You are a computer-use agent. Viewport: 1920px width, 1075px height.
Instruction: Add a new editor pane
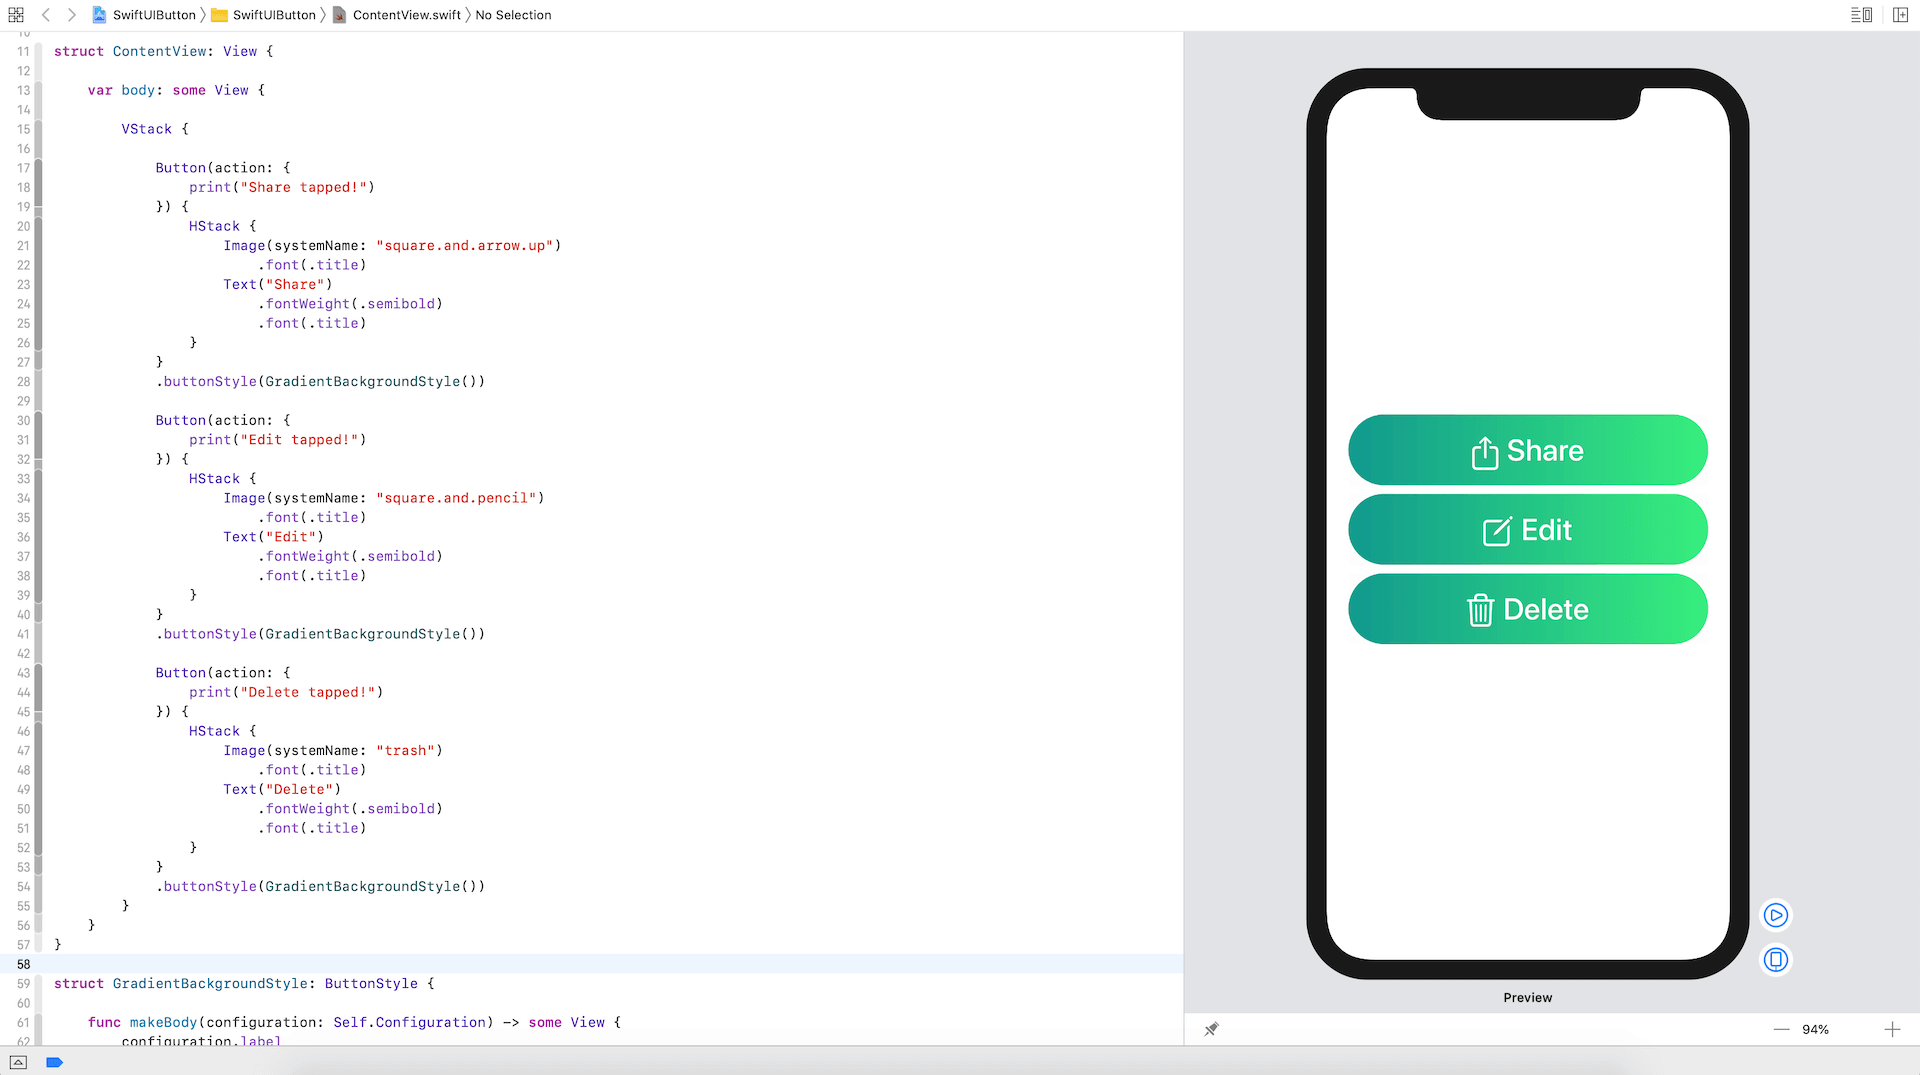pos(1900,15)
